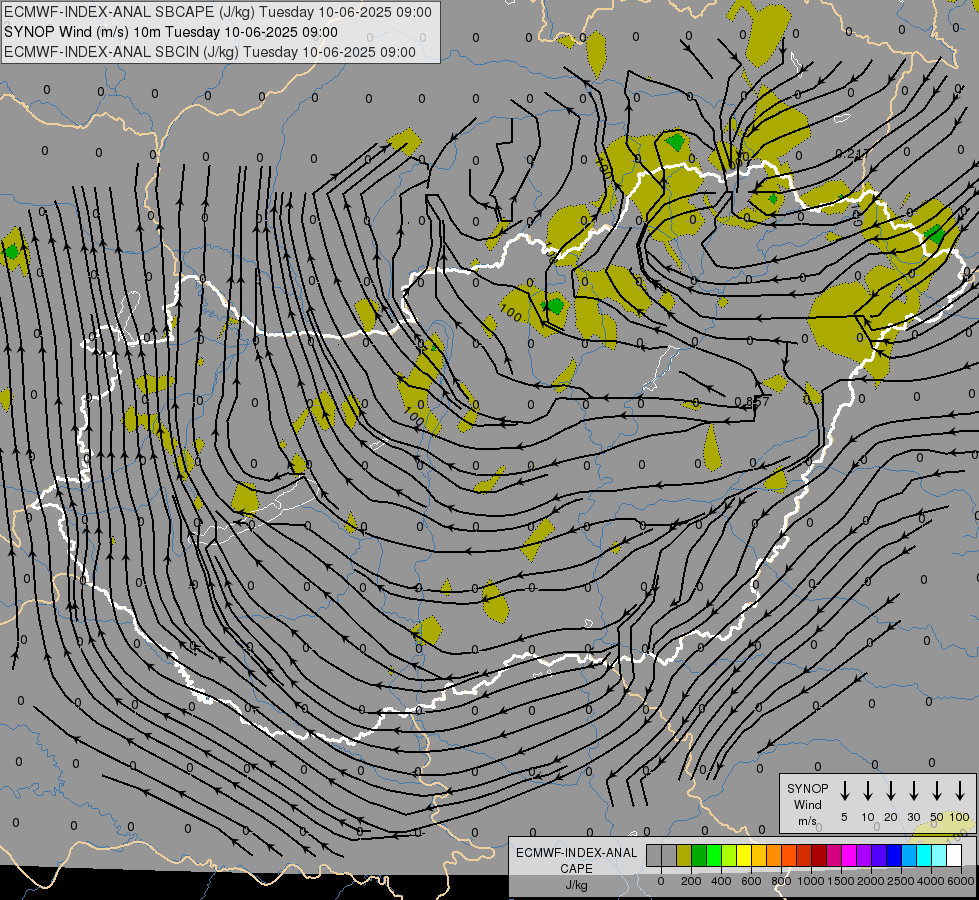This screenshot has height=900, width=979.
Task: Click the SBCAPE title line in header box
Action: tap(218, 12)
